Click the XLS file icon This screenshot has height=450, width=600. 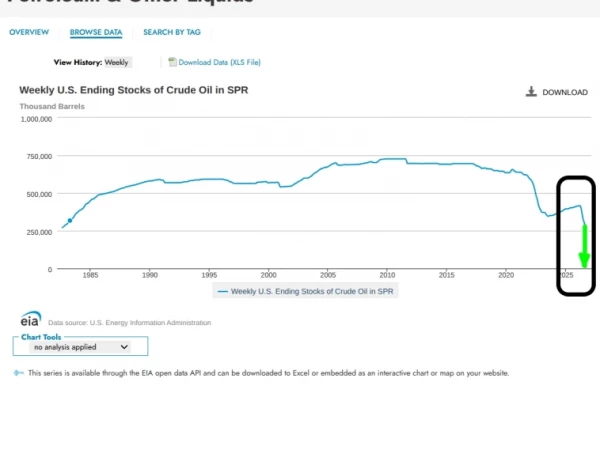(172, 62)
